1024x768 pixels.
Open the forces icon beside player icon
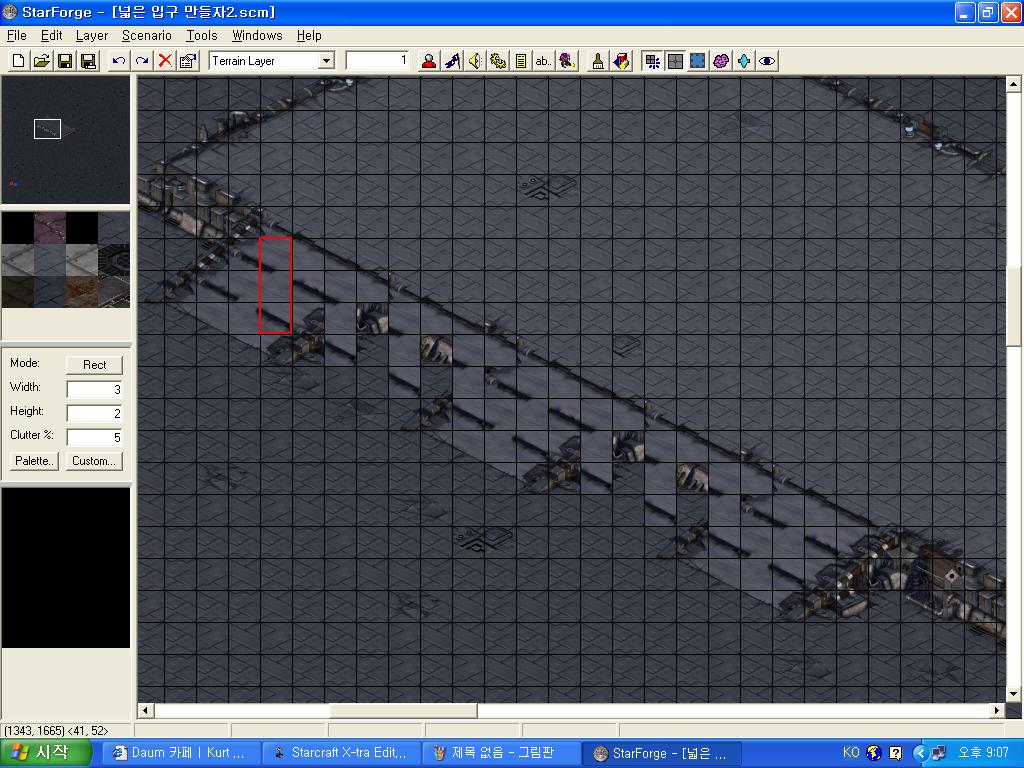pyautogui.click(x=452, y=61)
